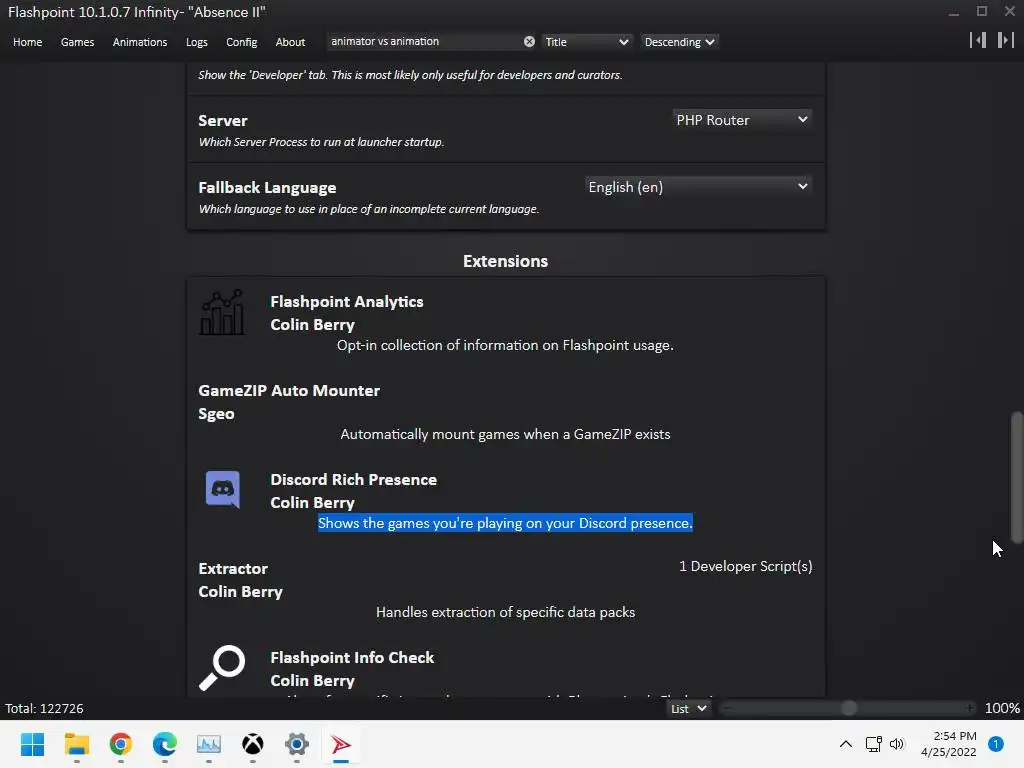Click the Fallback Language setting label
Viewport: 1024px width, 768px height.
pos(267,188)
